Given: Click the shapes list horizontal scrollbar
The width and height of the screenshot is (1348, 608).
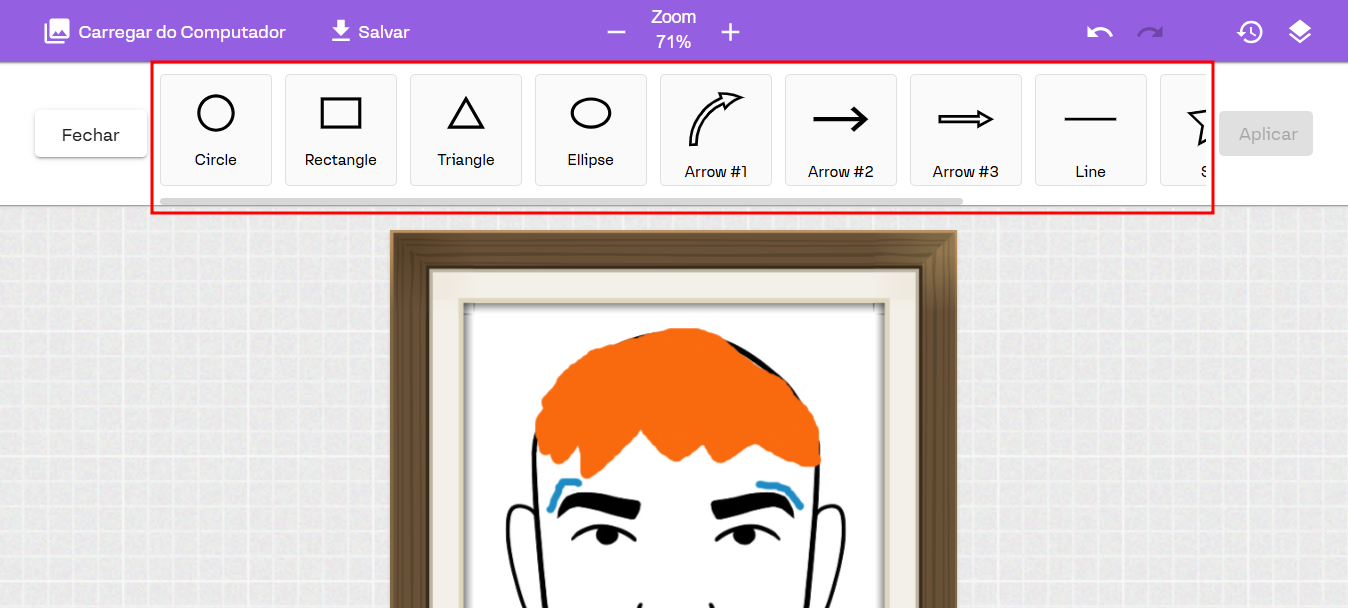Looking at the screenshot, I should coord(560,201).
